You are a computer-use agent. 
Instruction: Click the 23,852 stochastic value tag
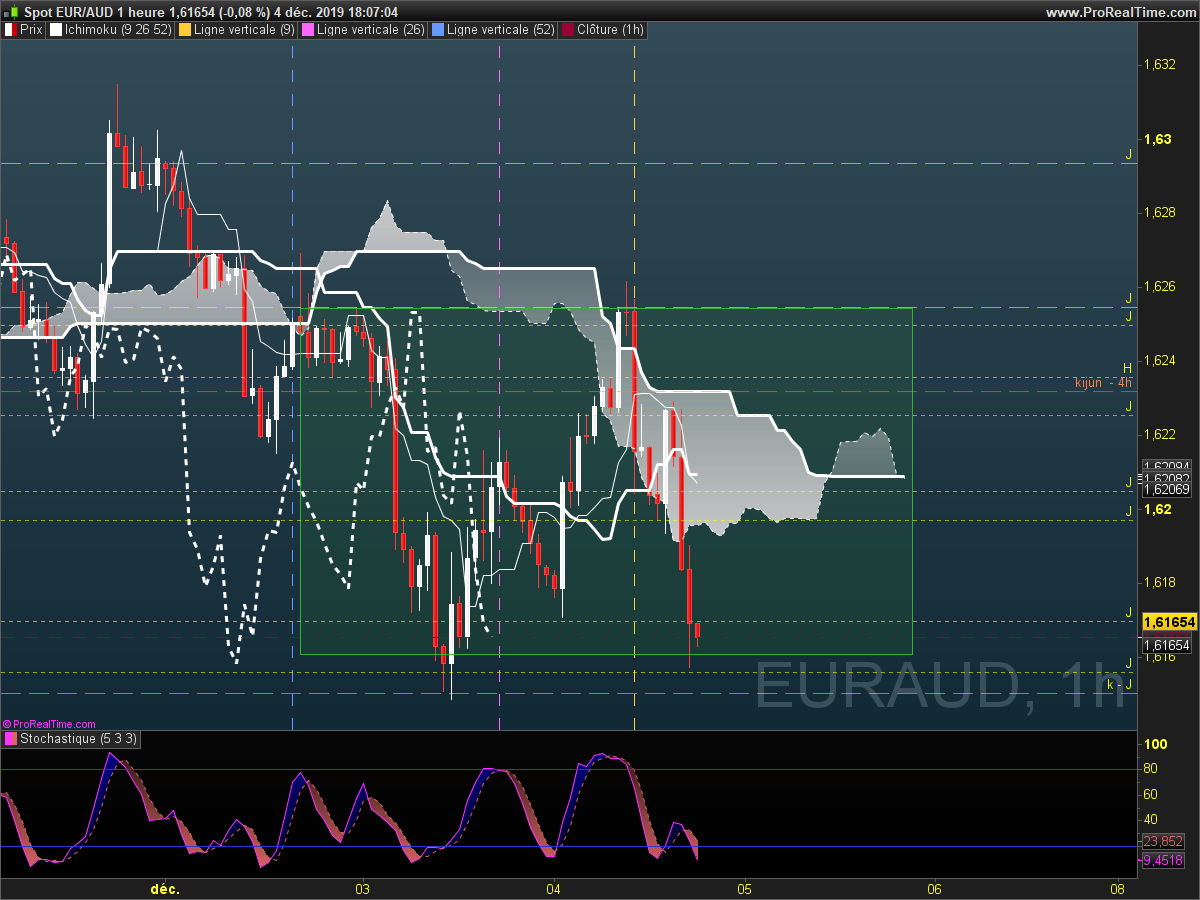[x=1163, y=842]
